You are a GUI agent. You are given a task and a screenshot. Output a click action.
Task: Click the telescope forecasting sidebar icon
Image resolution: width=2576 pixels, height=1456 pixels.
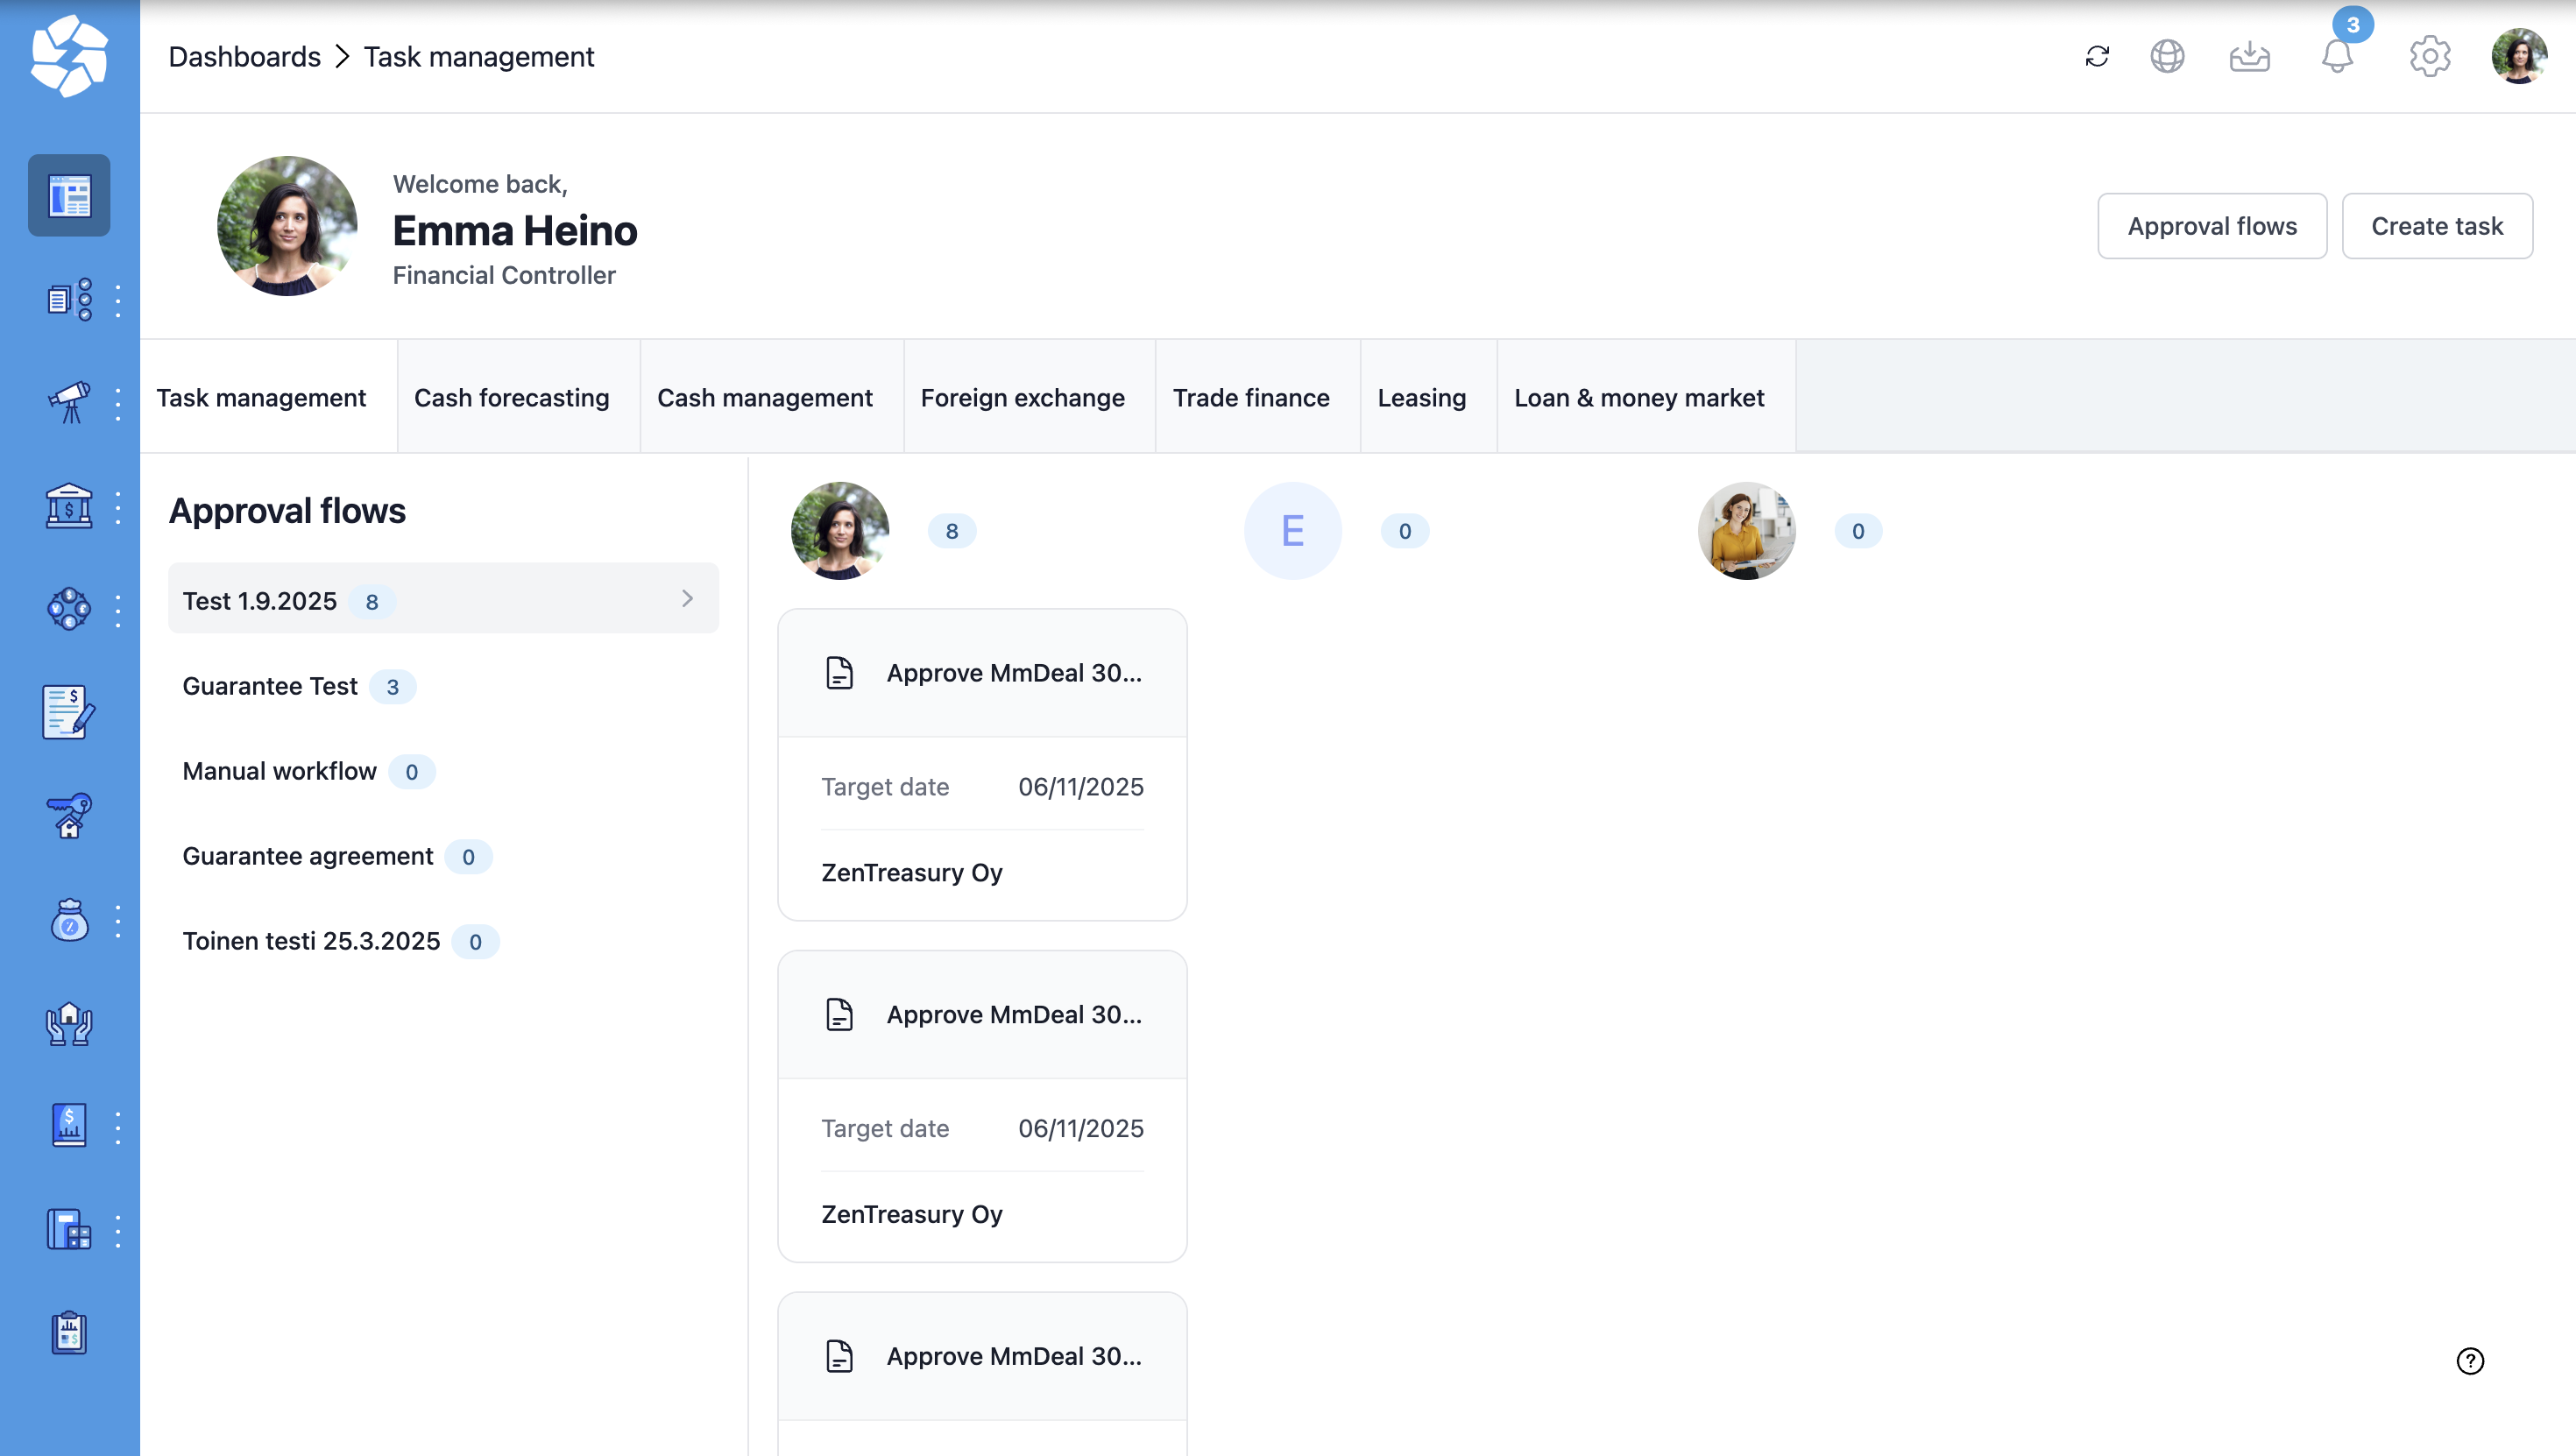pos(69,403)
